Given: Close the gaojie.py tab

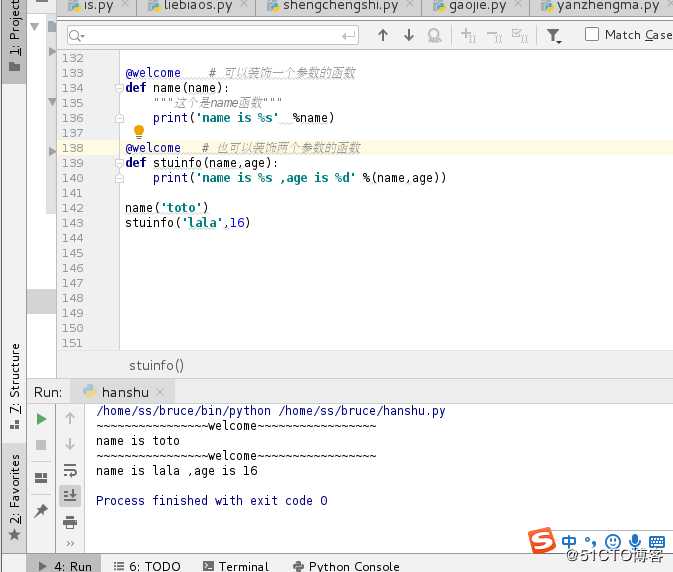Looking at the screenshot, I should 518,4.
